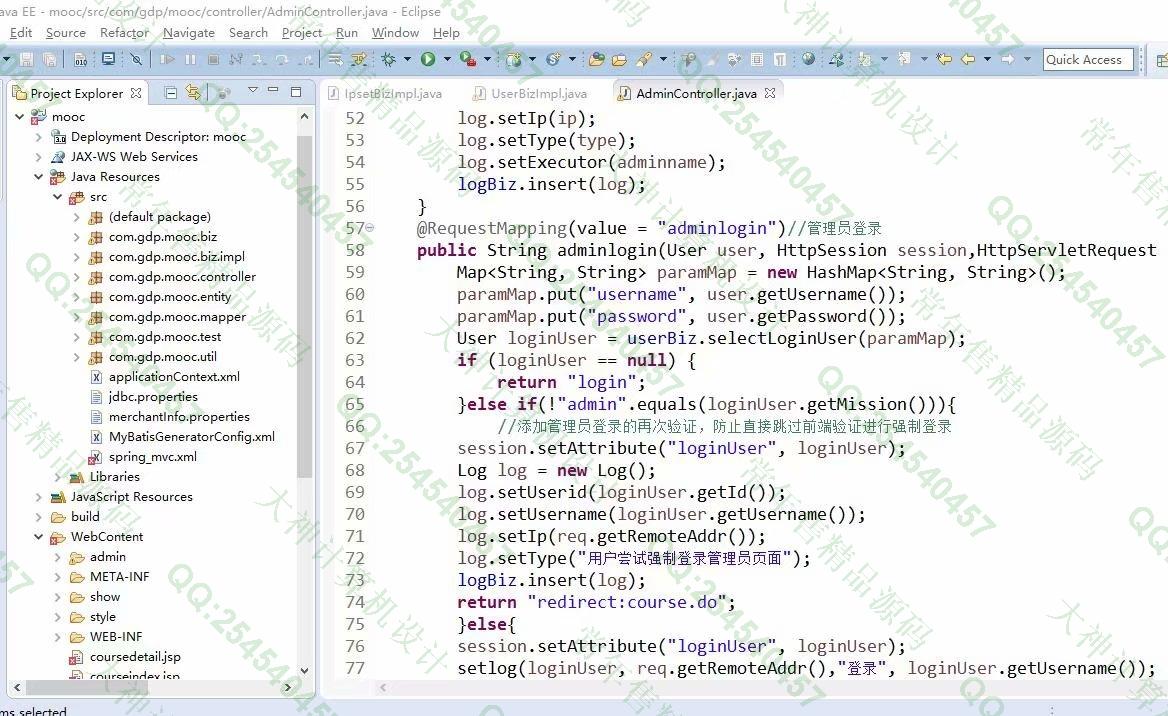The image size is (1168, 716).
Task: Expand the com.gdp.mooc.controller package
Action: click(77, 277)
